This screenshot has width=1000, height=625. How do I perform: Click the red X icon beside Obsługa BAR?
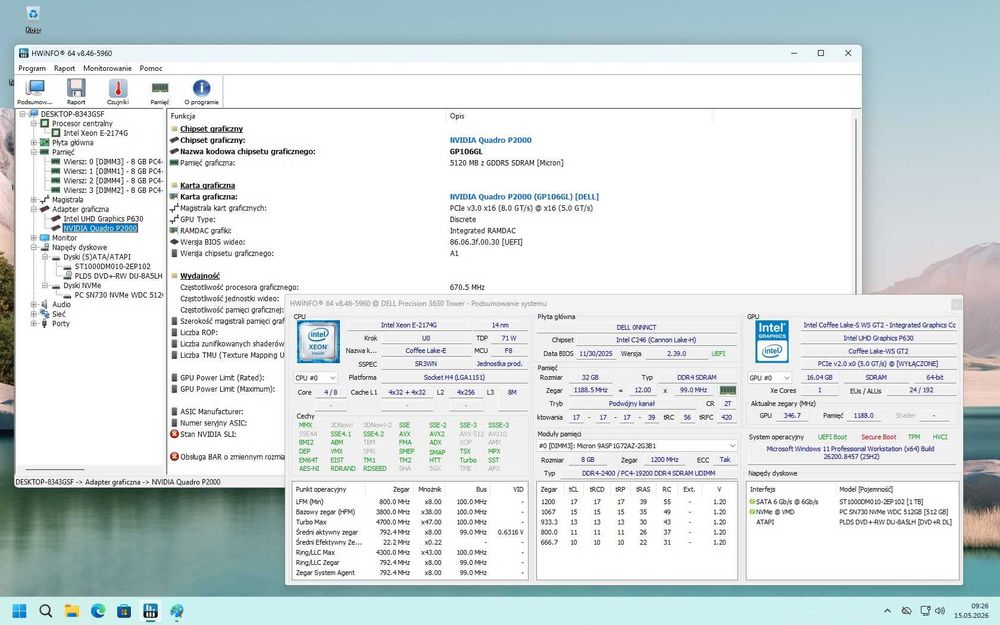pos(174,457)
